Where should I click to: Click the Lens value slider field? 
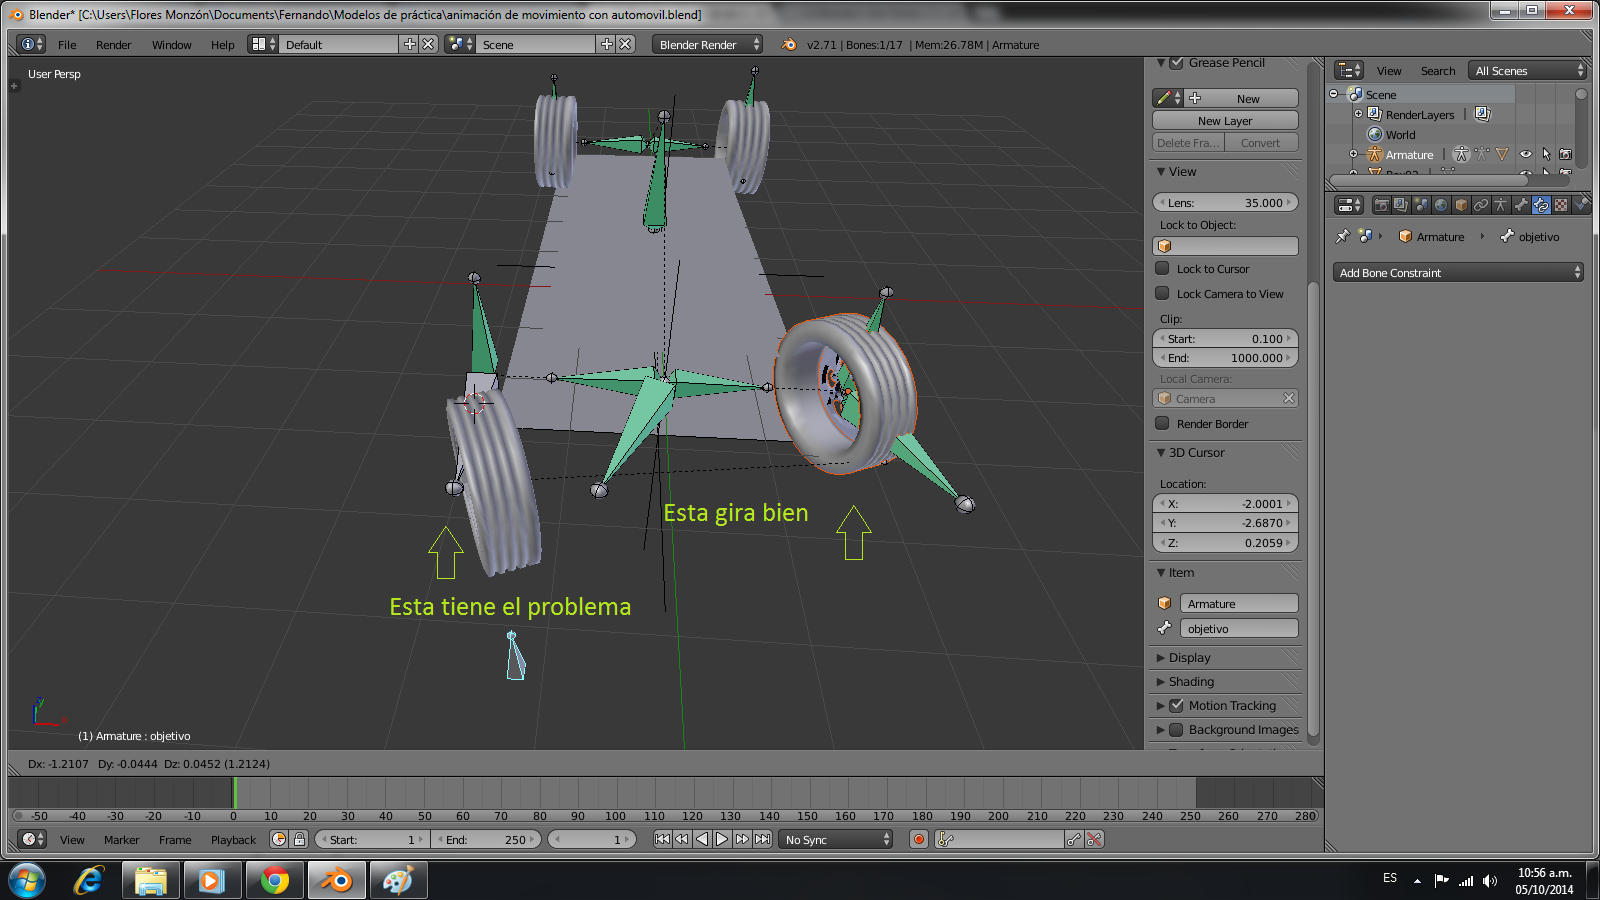(x=1225, y=203)
